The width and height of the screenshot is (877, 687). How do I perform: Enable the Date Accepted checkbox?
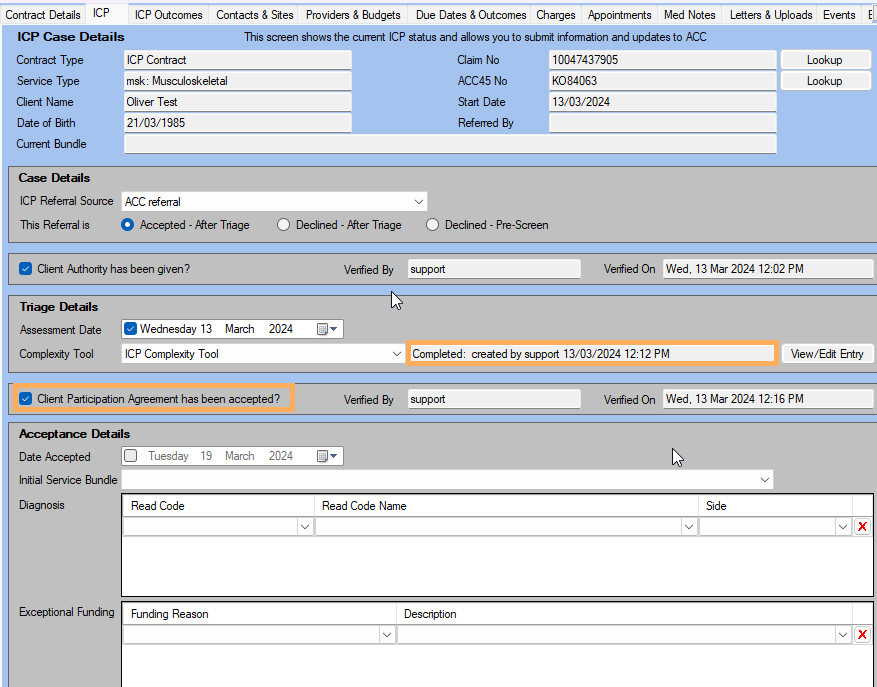coord(131,456)
